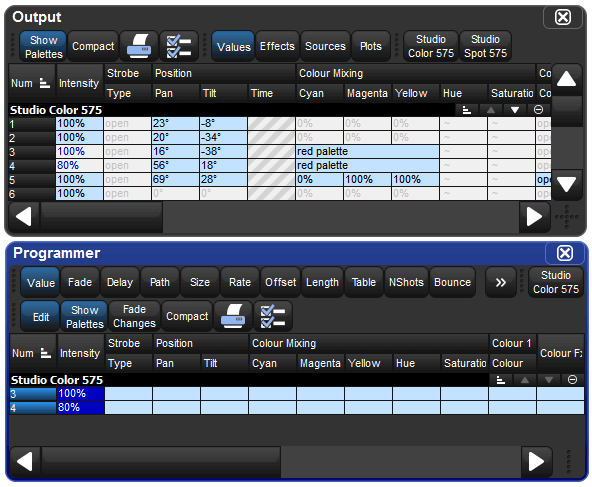Jump to Studio Color 575 in Output window
592x487 pixels.
point(431,46)
